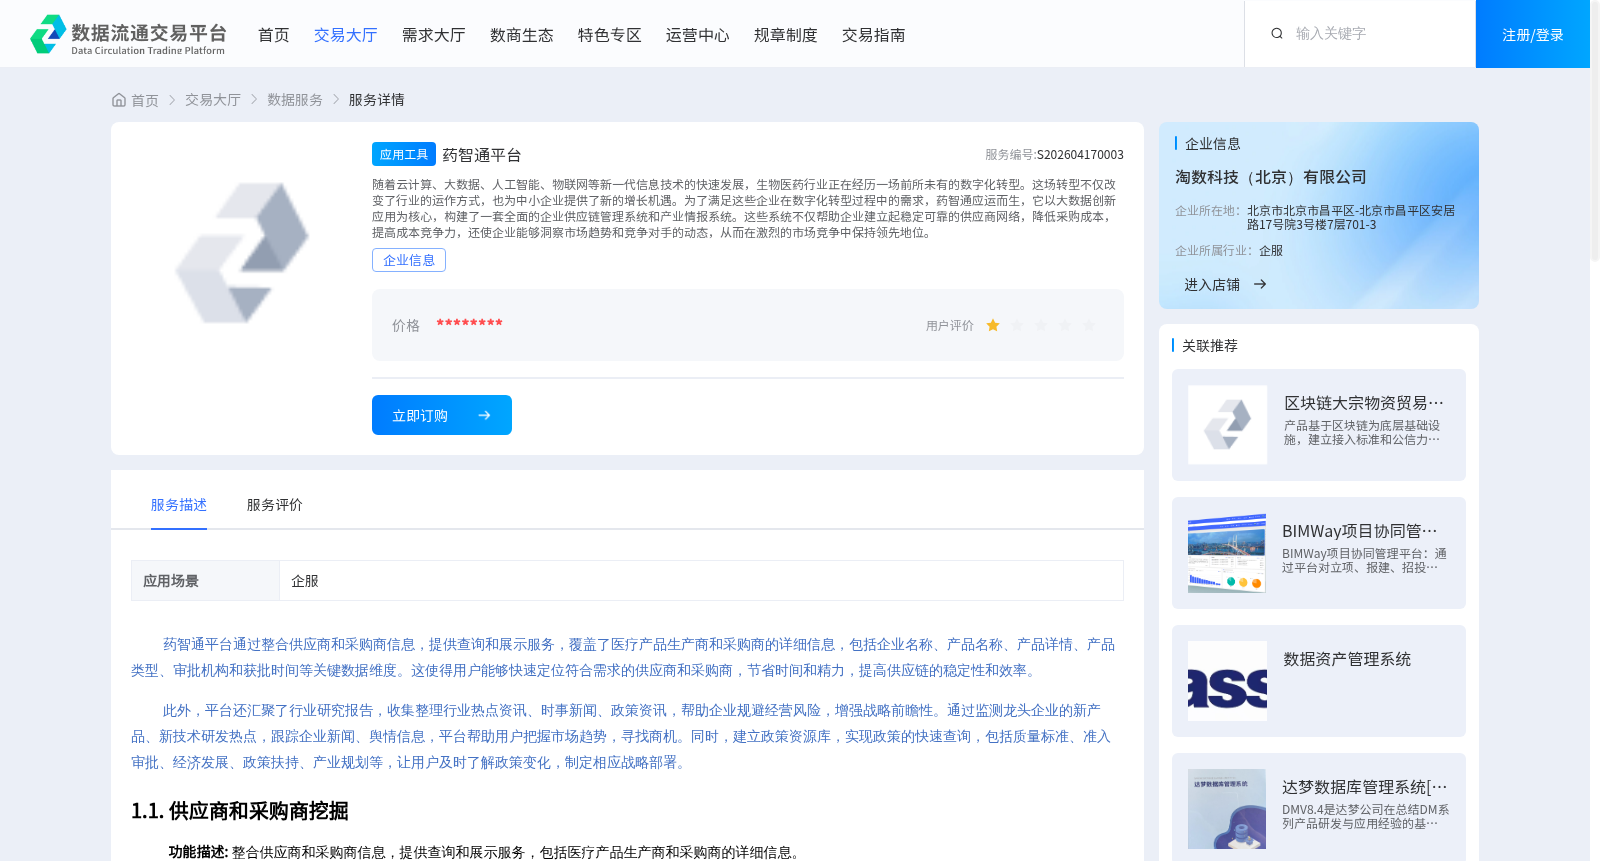Click the 关联推荐 section heading
The height and width of the screenshot is (861, 1600).
click(1210, 345)
